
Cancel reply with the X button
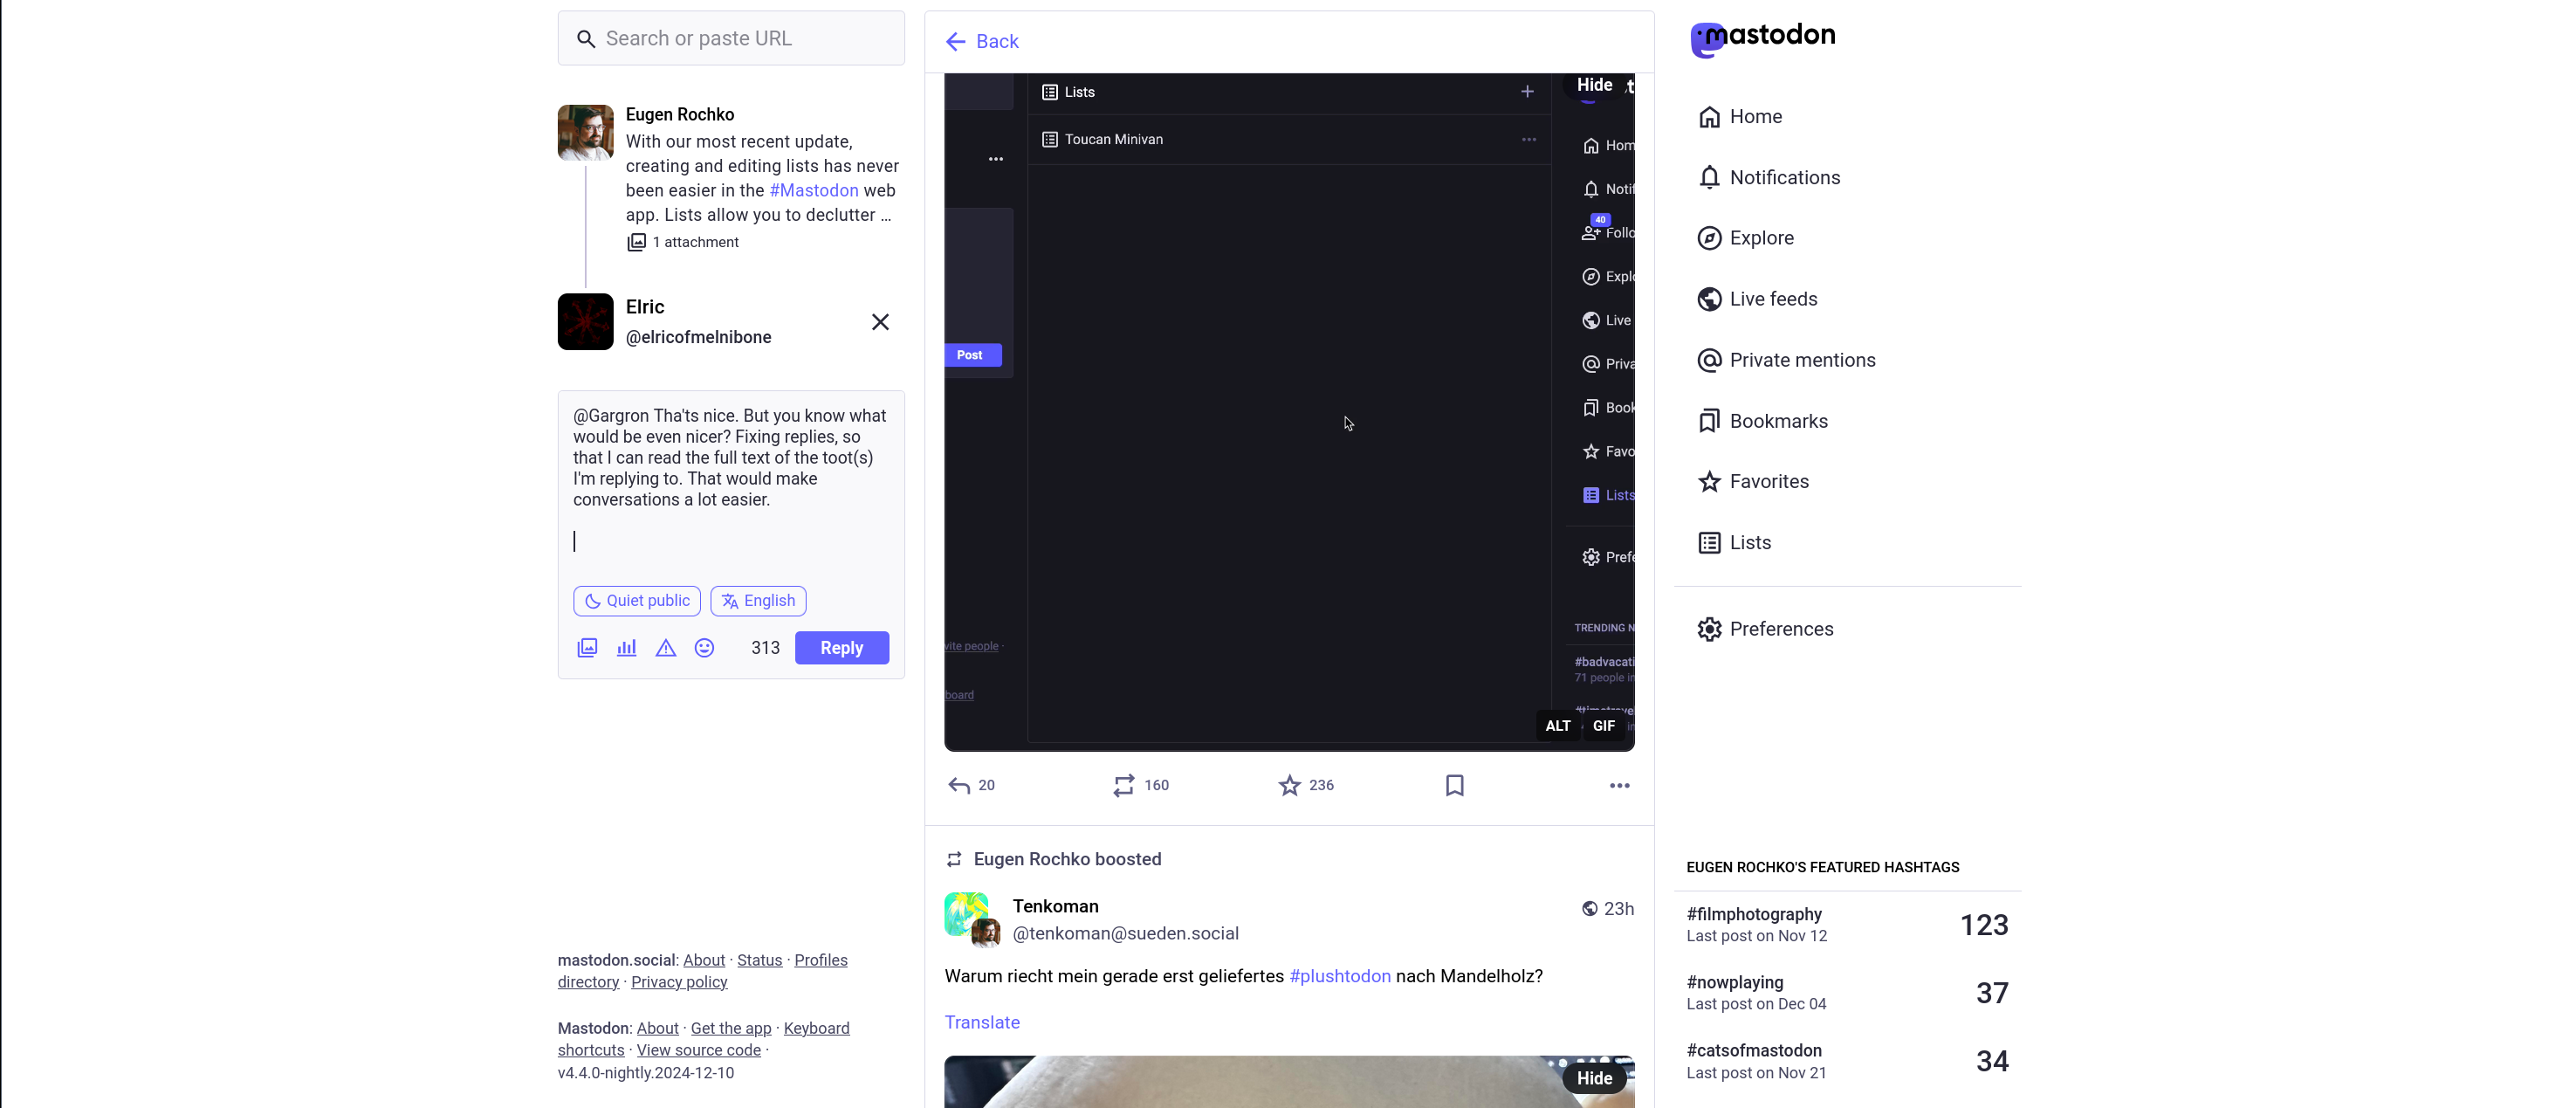pyautogui.click(x=879, y=322)
